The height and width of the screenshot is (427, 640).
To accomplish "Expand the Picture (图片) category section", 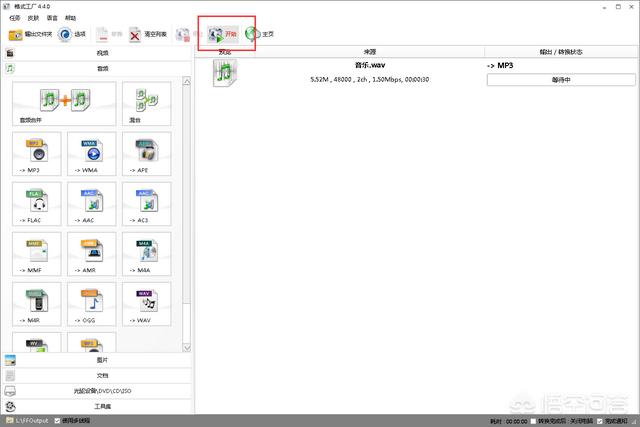I will (101, 359).
